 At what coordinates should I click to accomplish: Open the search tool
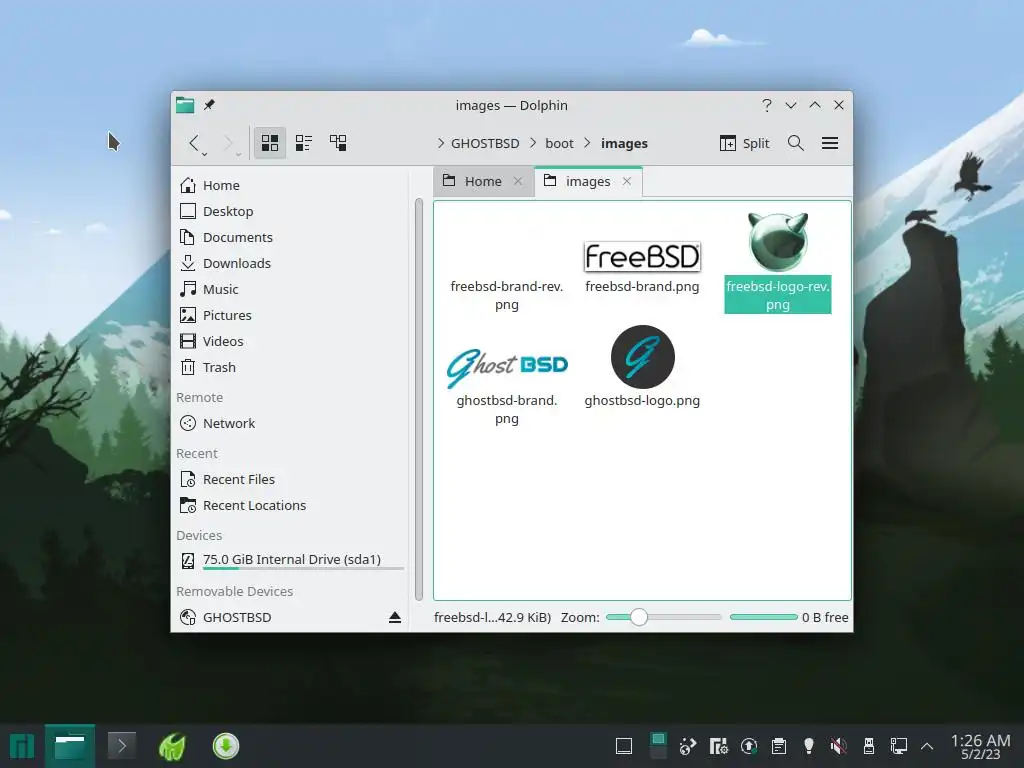coord(795,143)
